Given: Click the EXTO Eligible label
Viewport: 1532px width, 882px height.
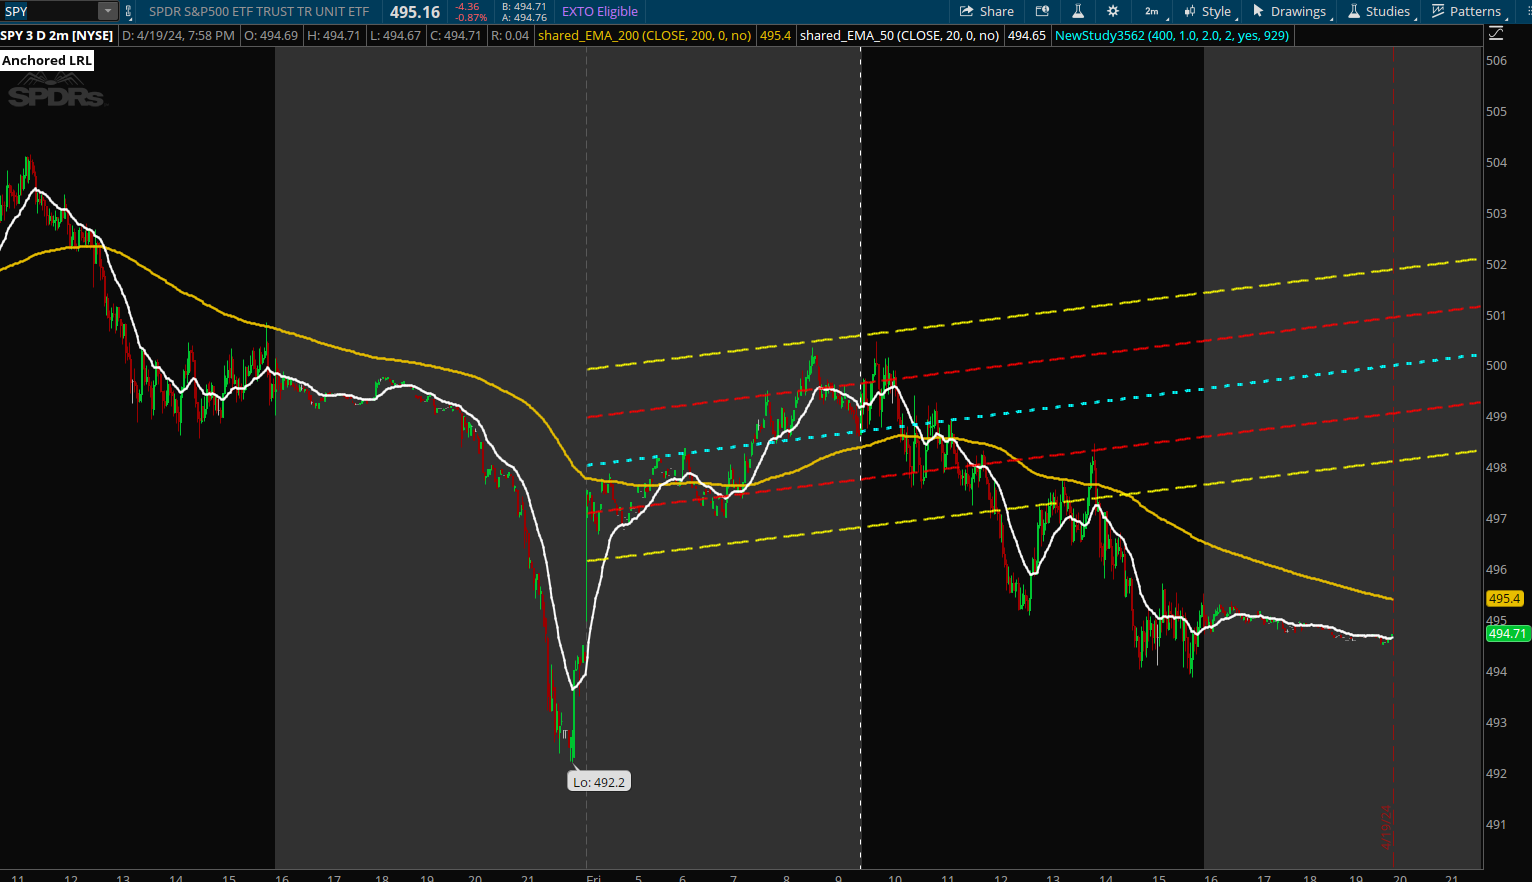Looking at the screenshot, I should 600,12.
